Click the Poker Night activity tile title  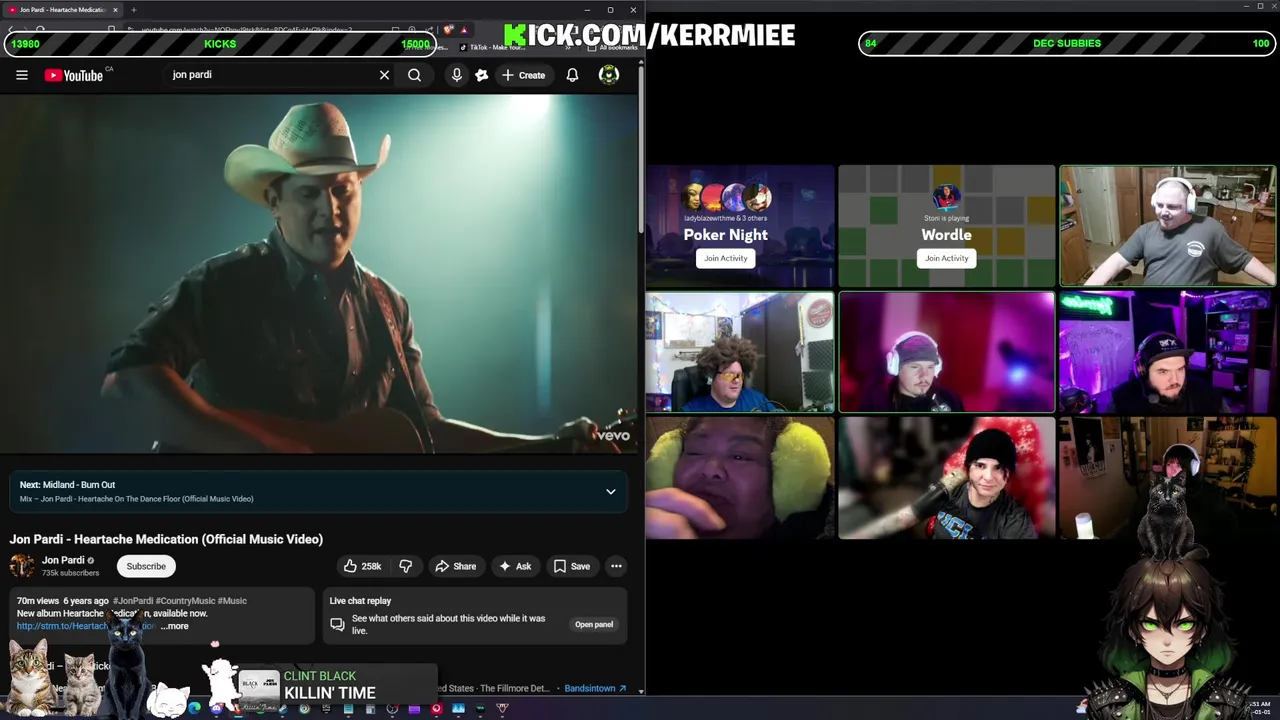tap(726, 235)
